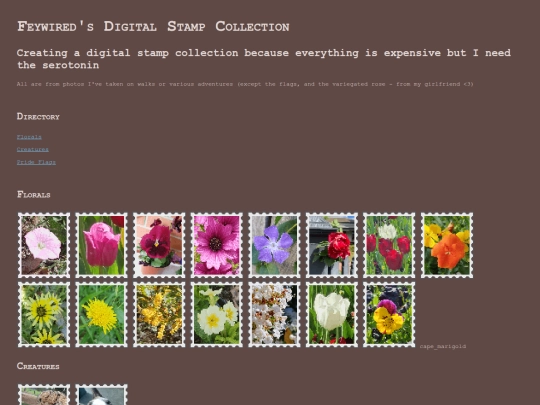The image size is (540, 405).
Task: Select the orange and yellow pansies stamp
Action: coord(447,245)
